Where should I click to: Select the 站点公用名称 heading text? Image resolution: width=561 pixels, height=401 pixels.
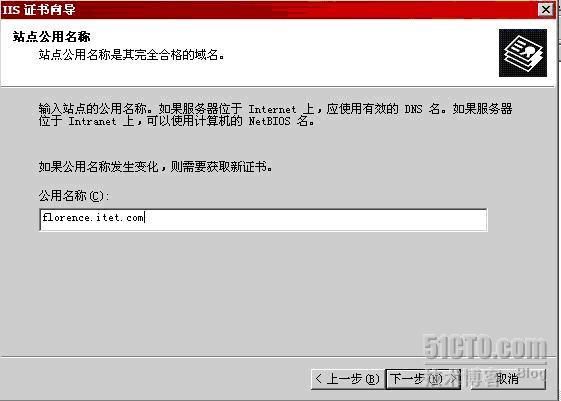click(52, 36)
